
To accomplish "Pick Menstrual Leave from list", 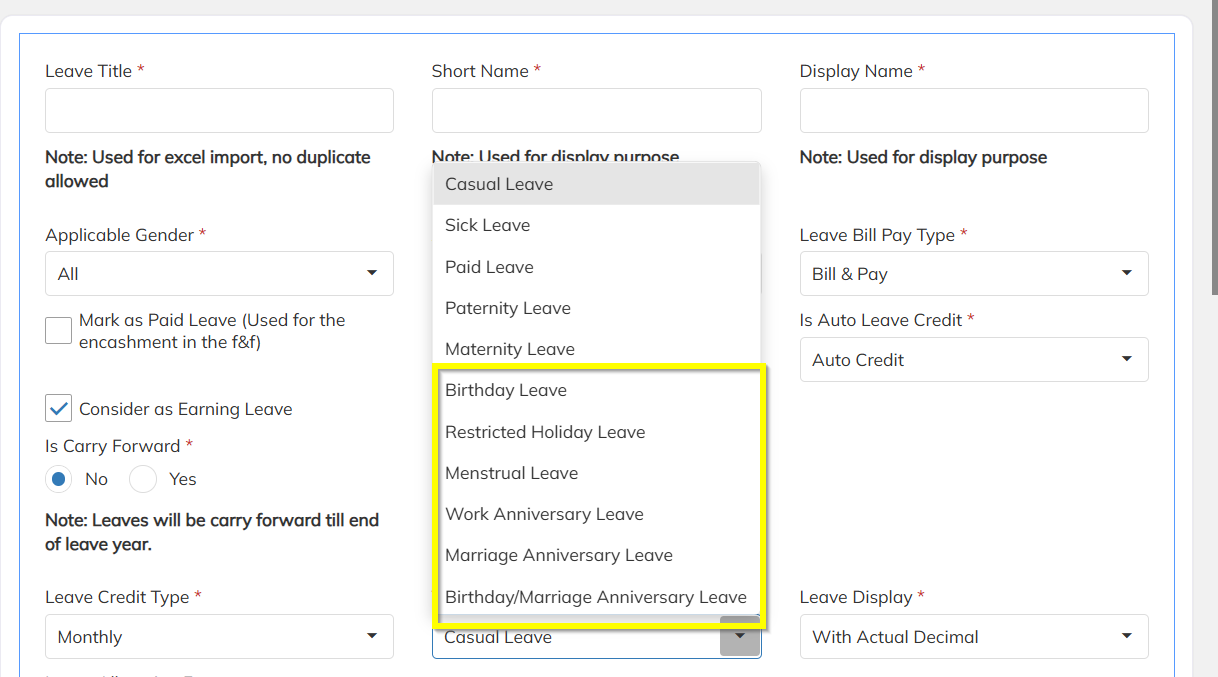I will pyautogui.click(x=512, y=473).
